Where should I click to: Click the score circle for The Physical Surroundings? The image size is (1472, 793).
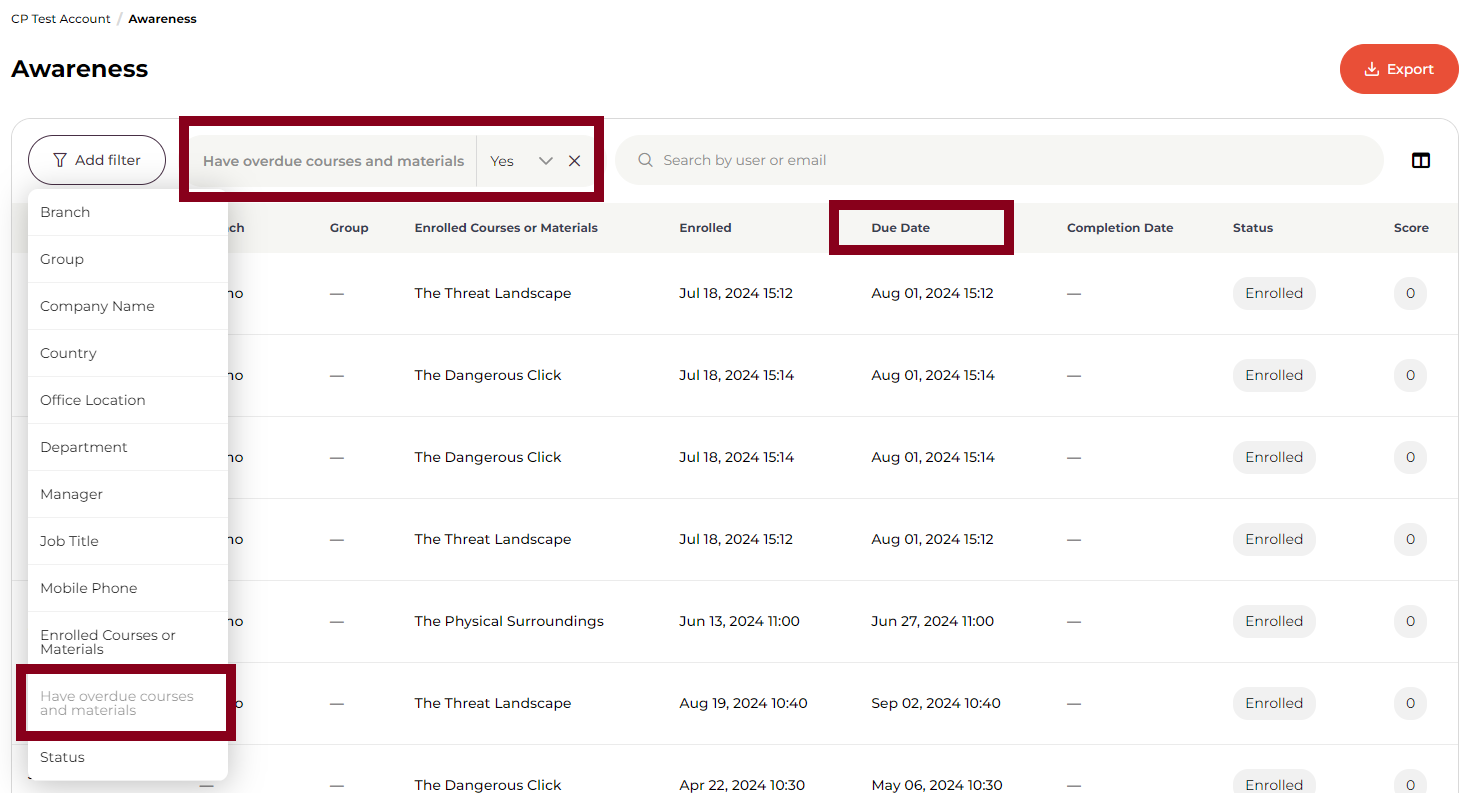coord(1410,621)
